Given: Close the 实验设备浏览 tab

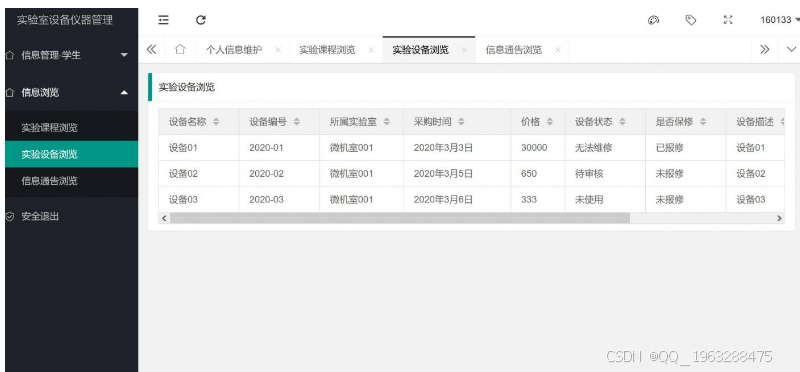Looking at the screenshot, I should click(x=465, y=50).
